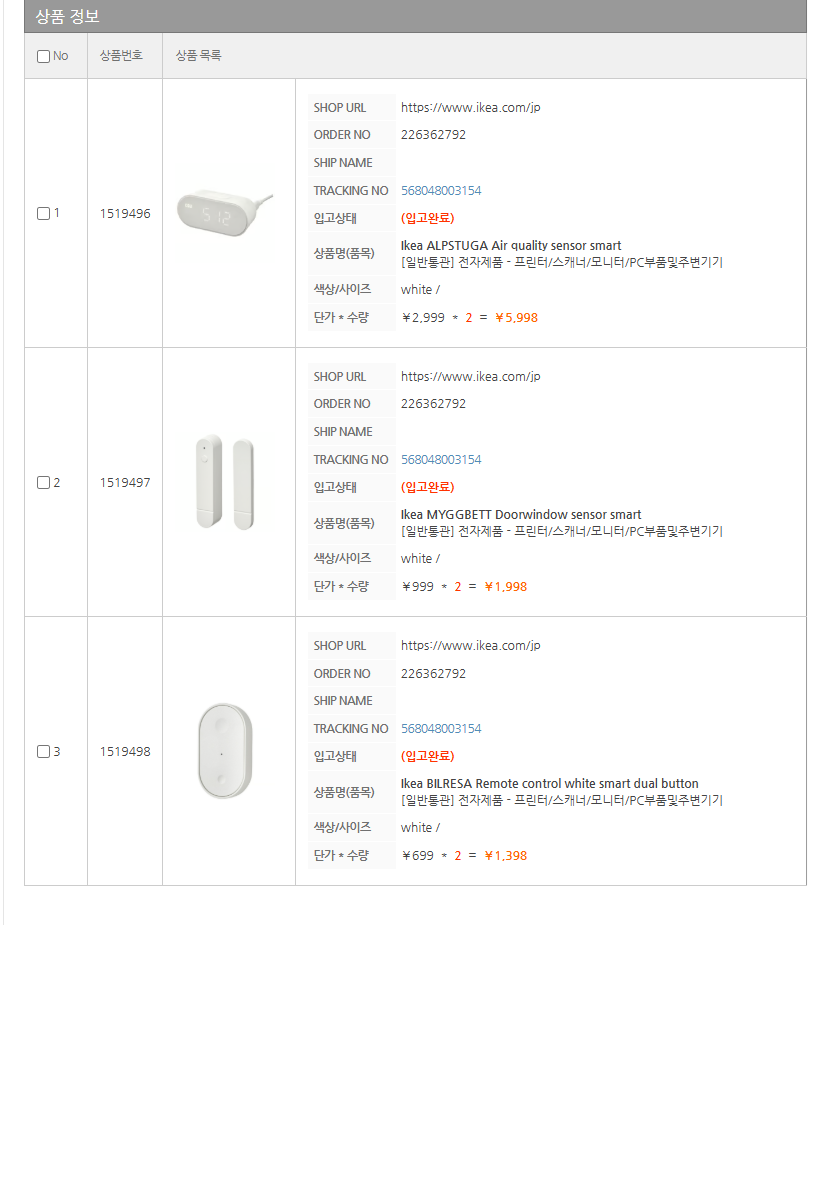
Task: Follow tracking number link for BILRESA item
Action: click(441, 728)
